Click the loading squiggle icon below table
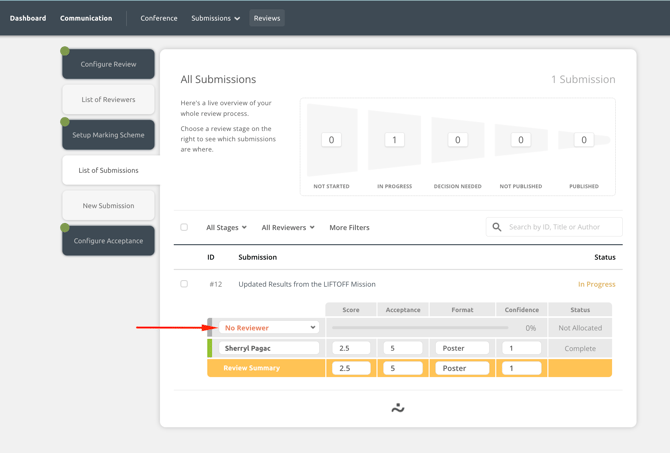 (398, 408)
